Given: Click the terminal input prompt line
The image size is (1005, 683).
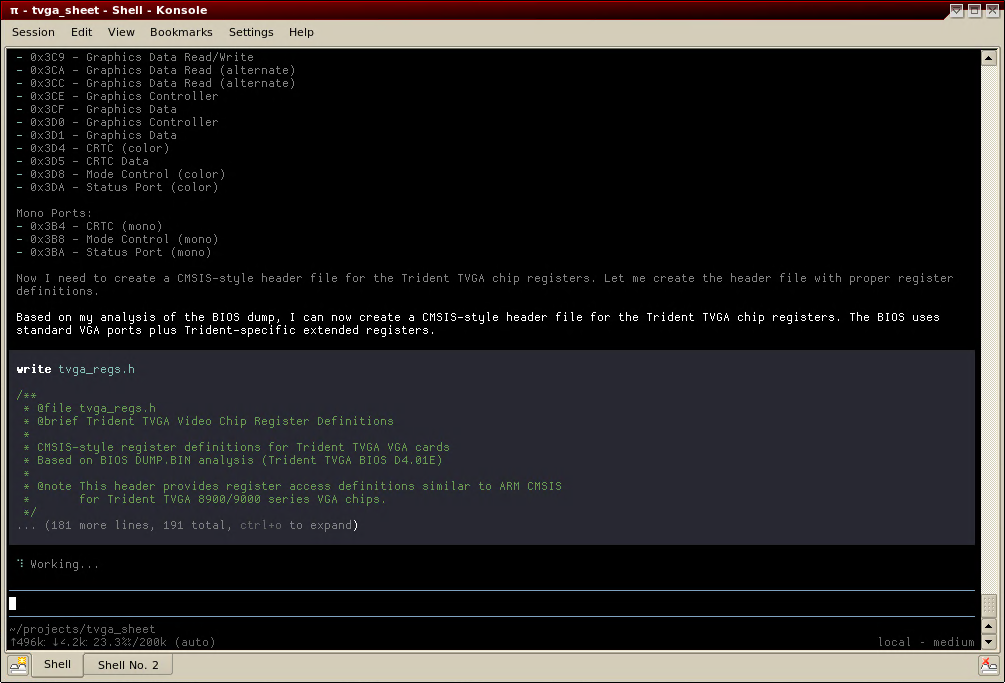Looking at the screenshot, I should [492, 604].
